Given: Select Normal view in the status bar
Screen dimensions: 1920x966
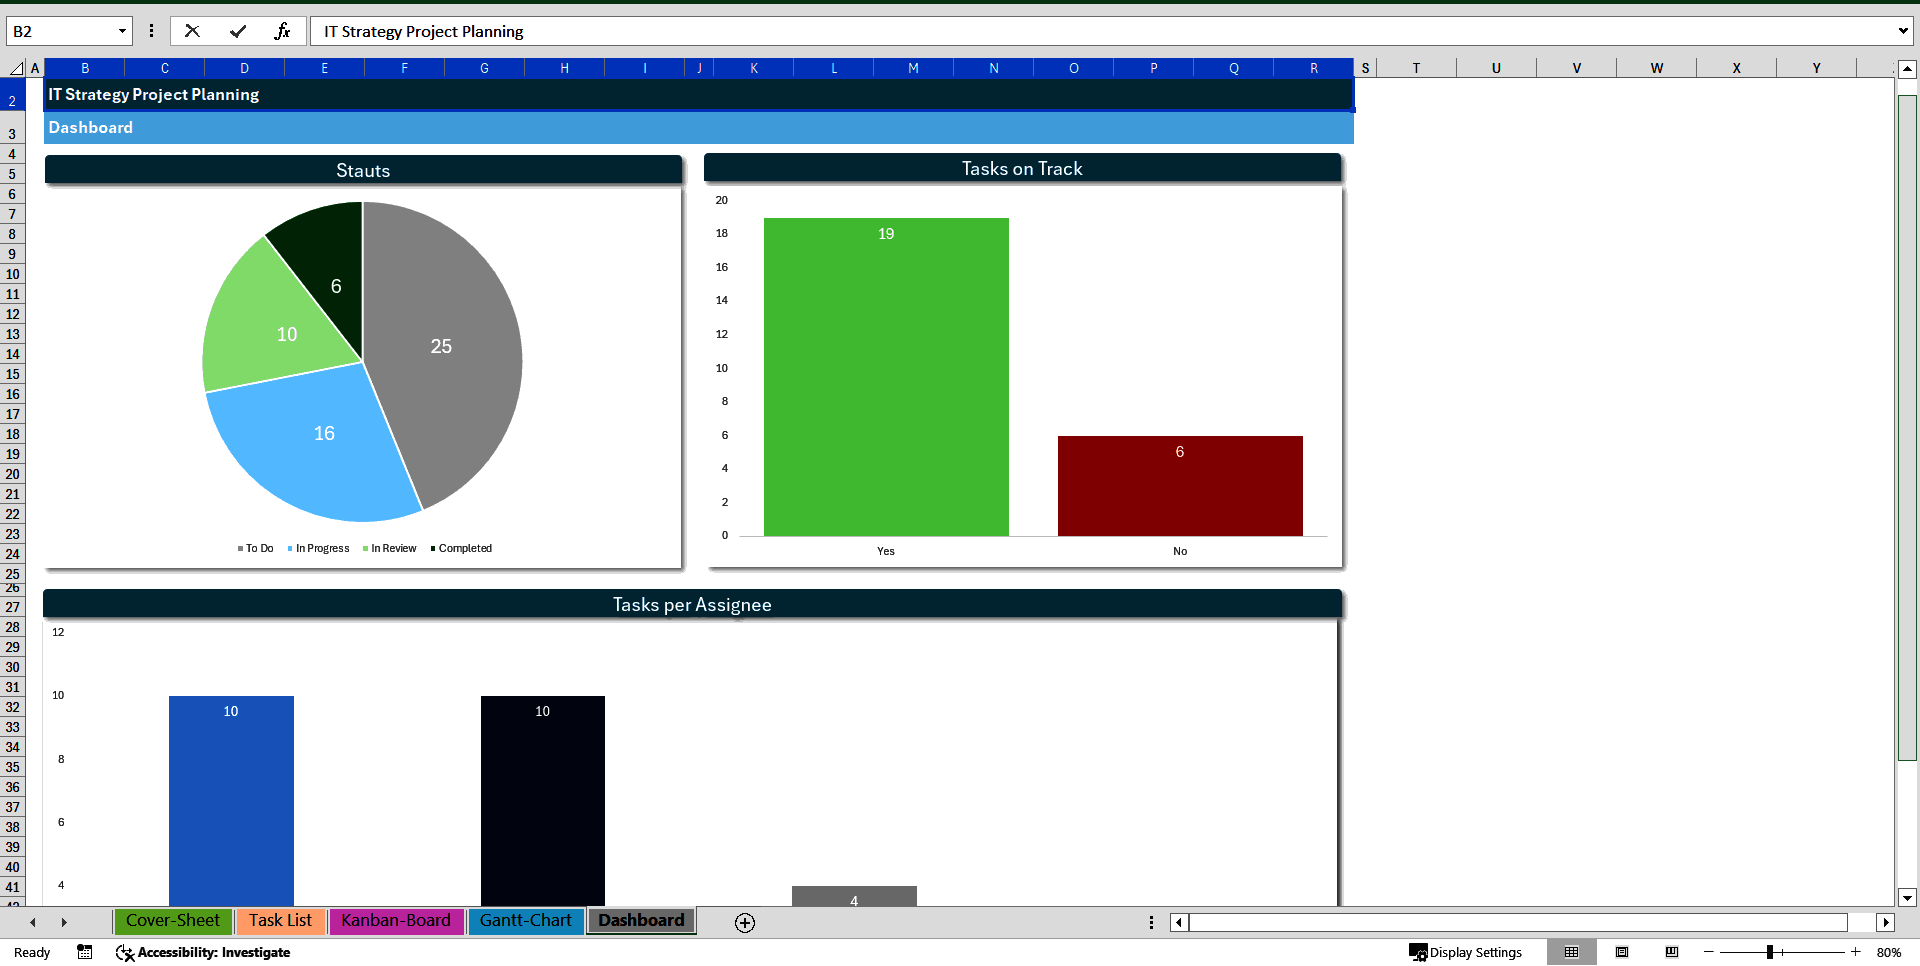Looking at the screenshot, I should 1573,952.
